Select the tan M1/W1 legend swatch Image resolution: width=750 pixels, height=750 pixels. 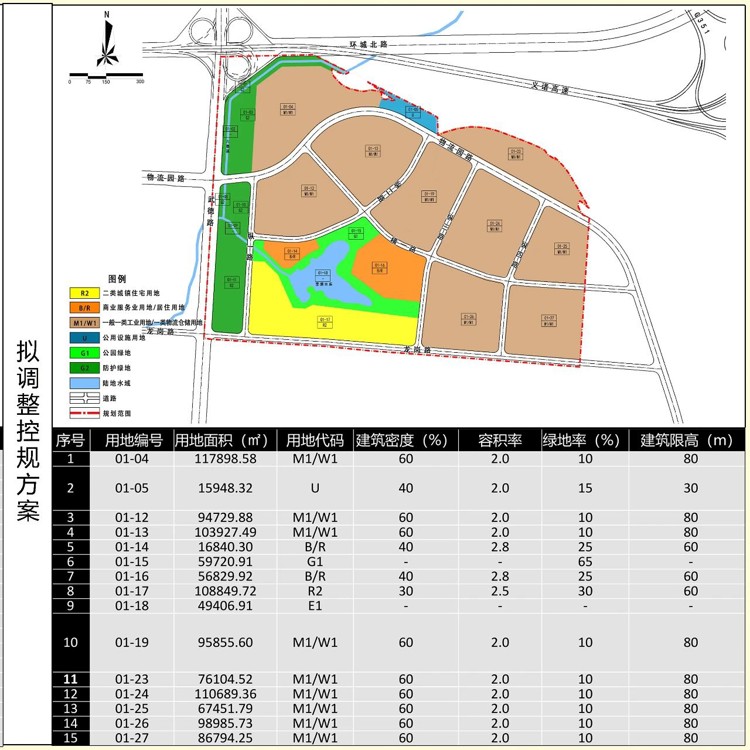[x=85, y=323]
